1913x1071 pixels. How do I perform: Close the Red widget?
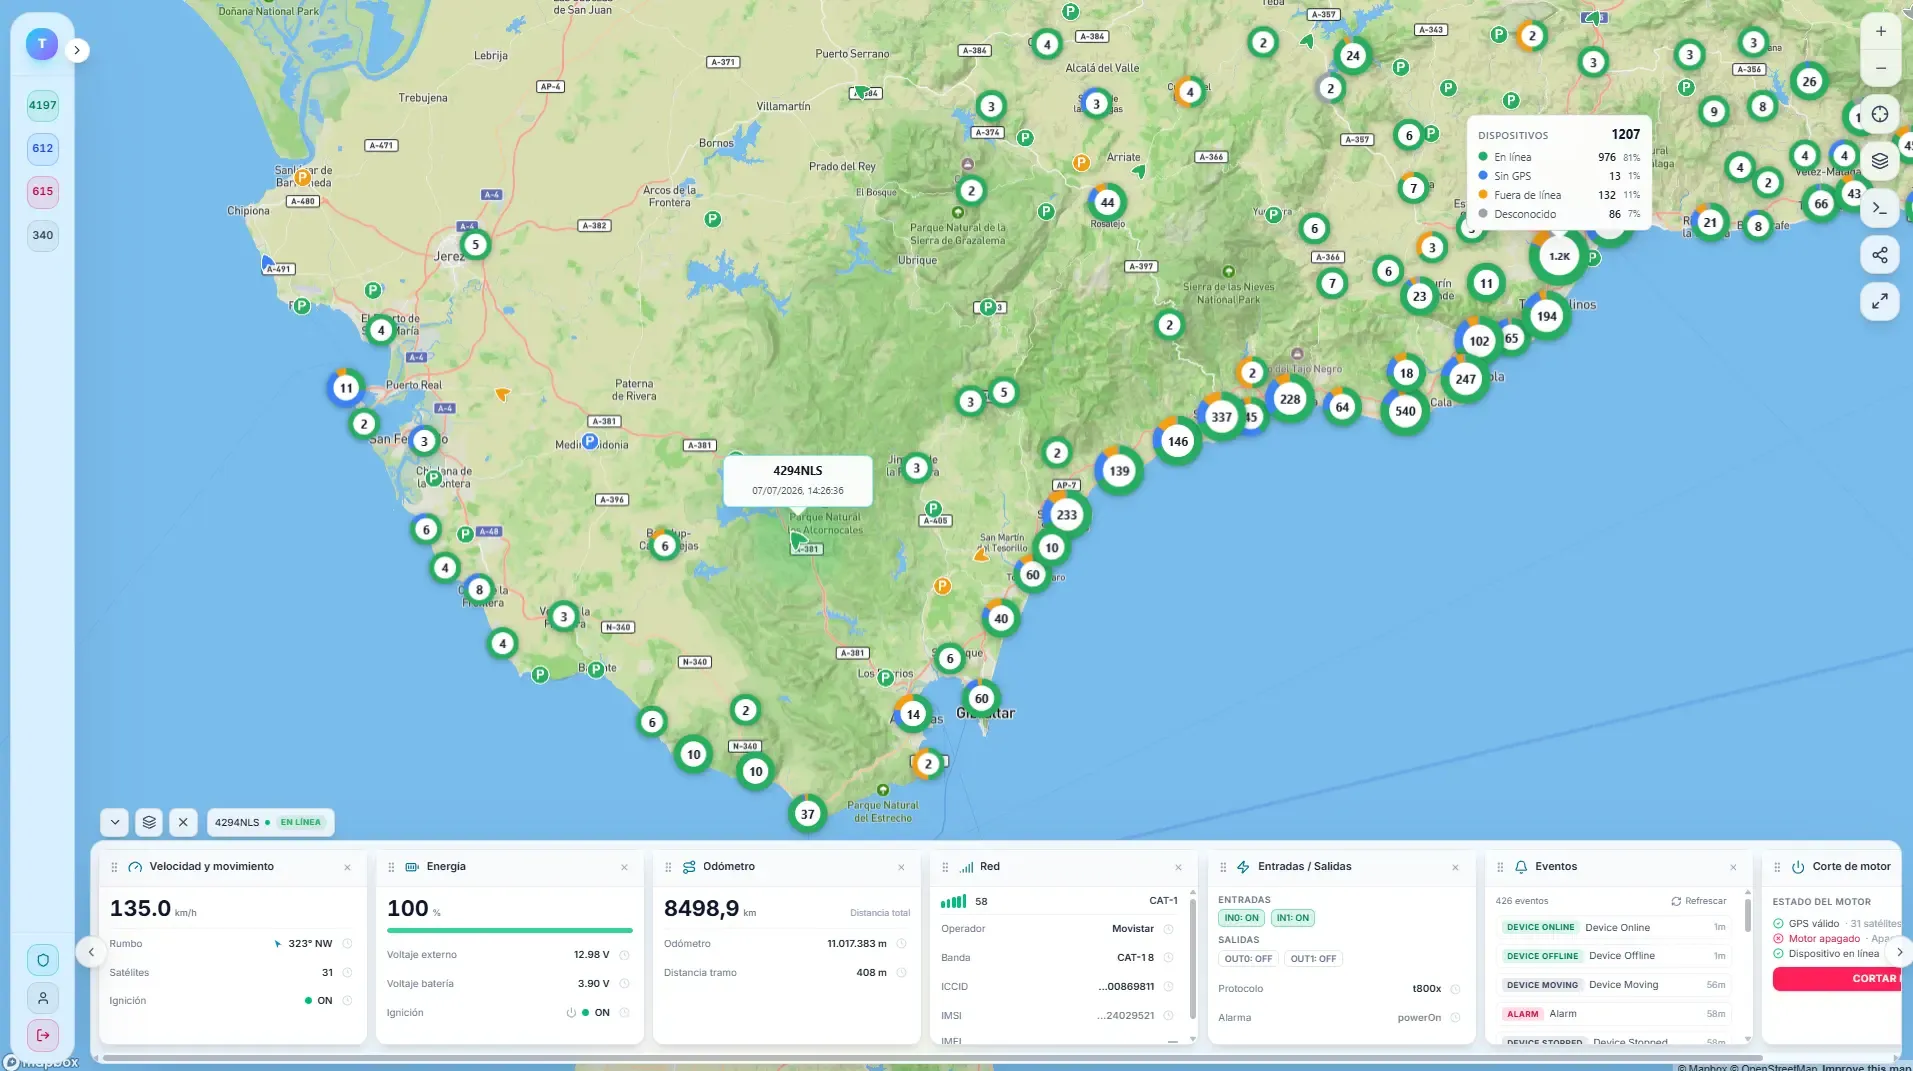tap(1178, 867)
